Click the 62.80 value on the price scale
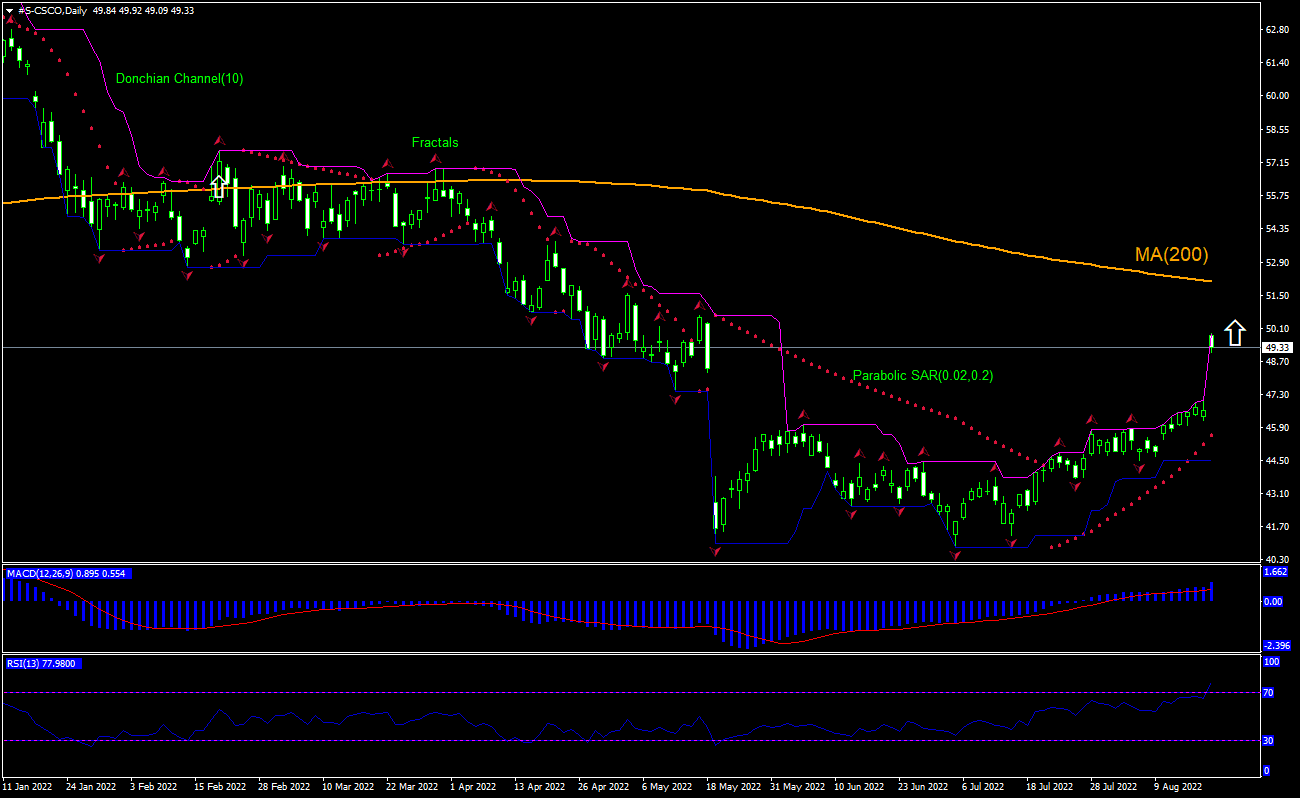1300x798 pixels. pyautogui.click(x=1277, y=30)
